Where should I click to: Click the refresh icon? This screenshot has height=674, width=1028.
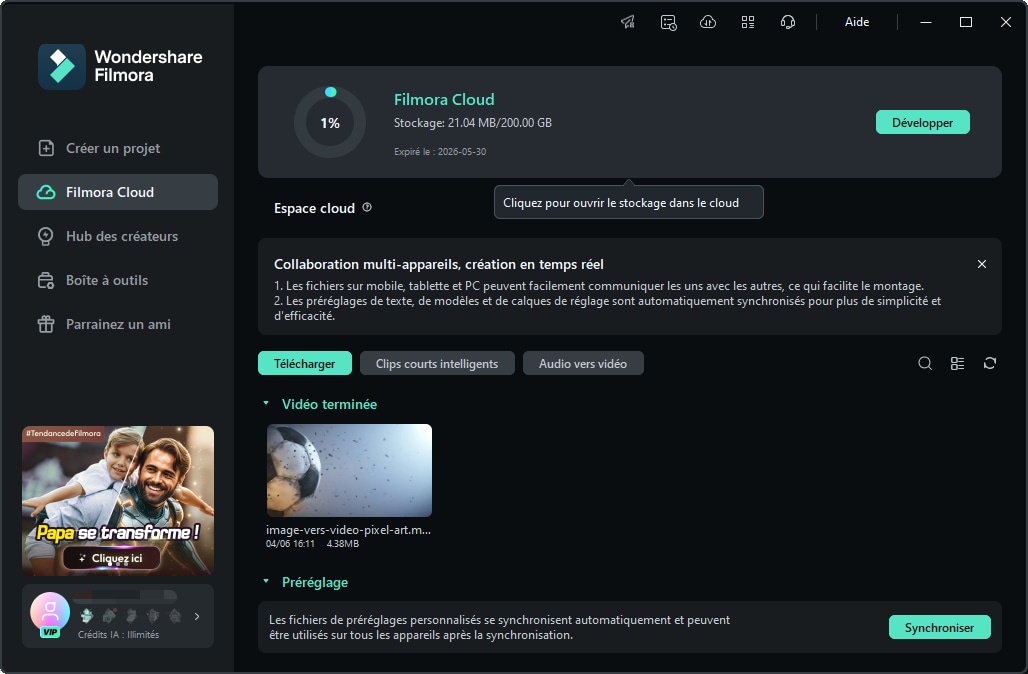click(990, 363)
